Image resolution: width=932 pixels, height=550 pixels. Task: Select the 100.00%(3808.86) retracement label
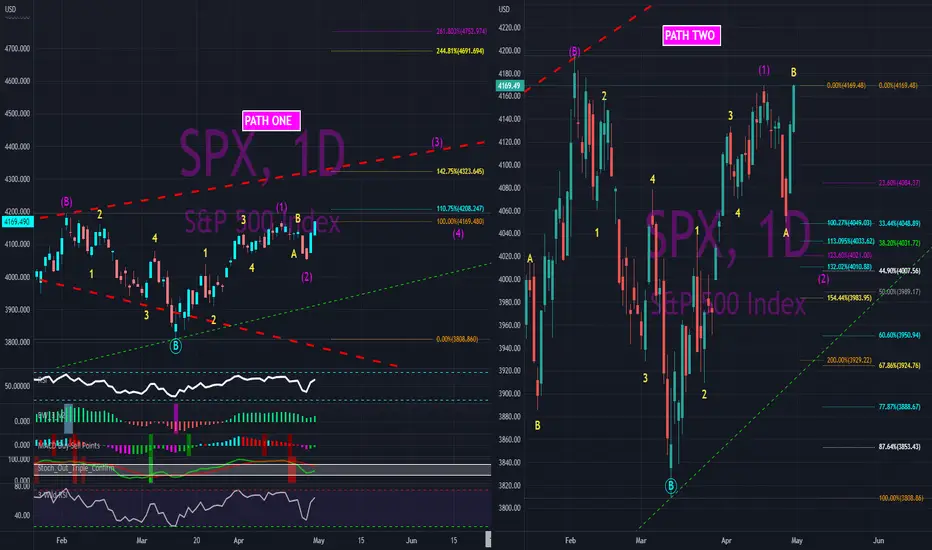point(901,498)
